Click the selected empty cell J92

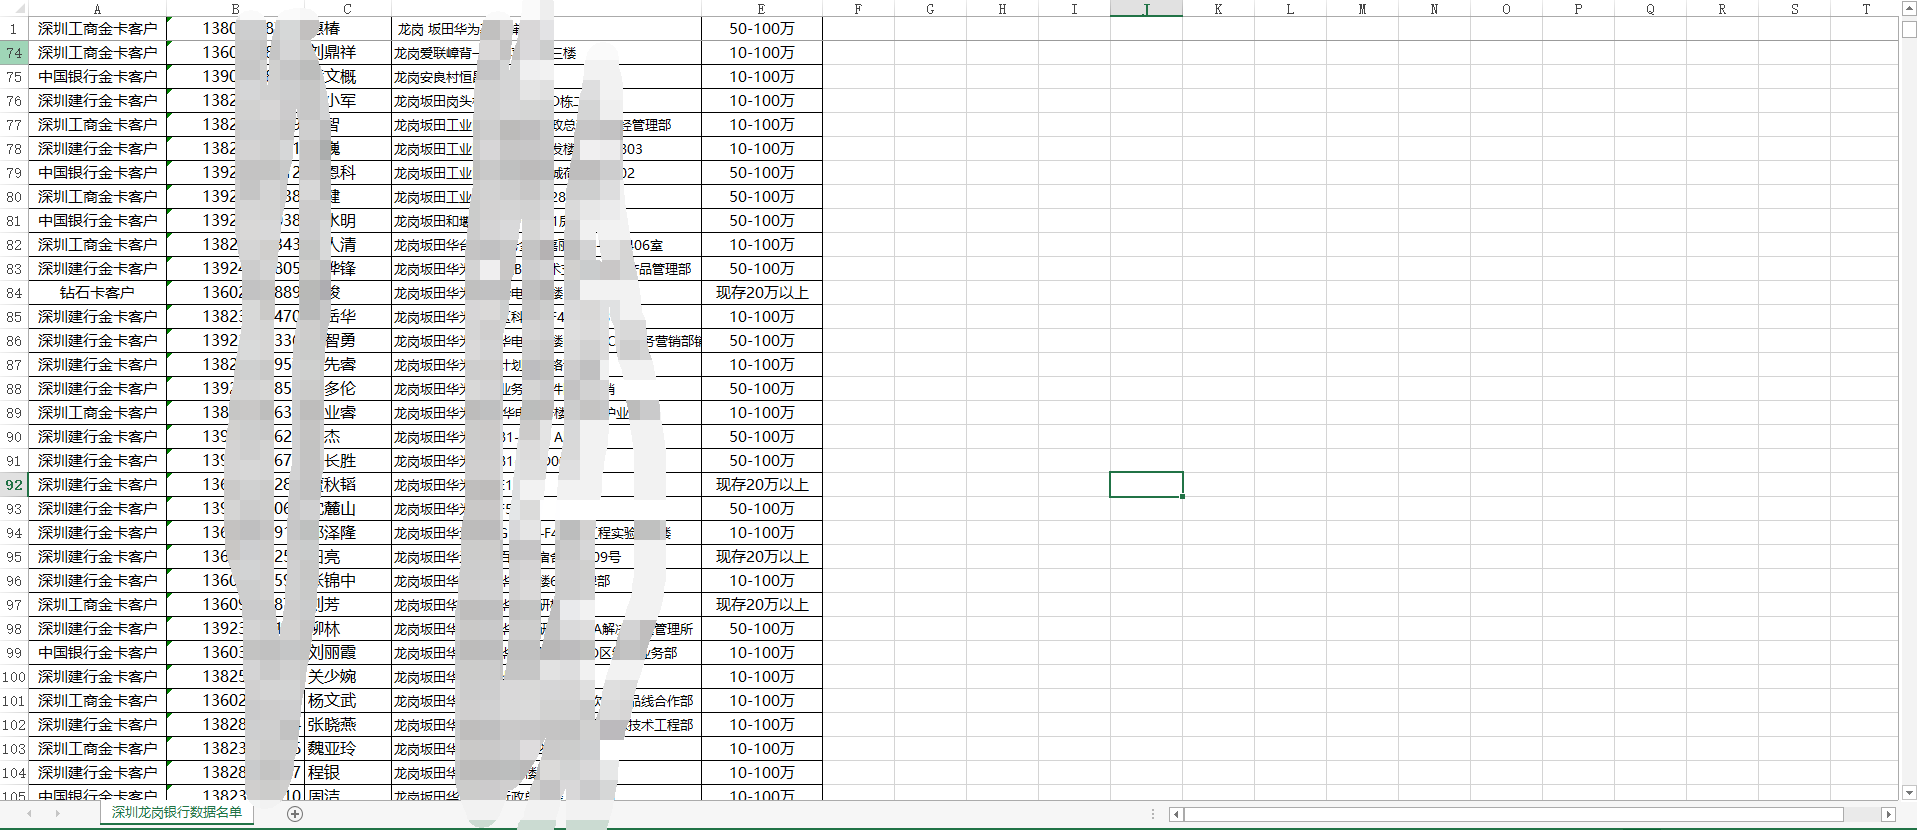[1146, 485]
